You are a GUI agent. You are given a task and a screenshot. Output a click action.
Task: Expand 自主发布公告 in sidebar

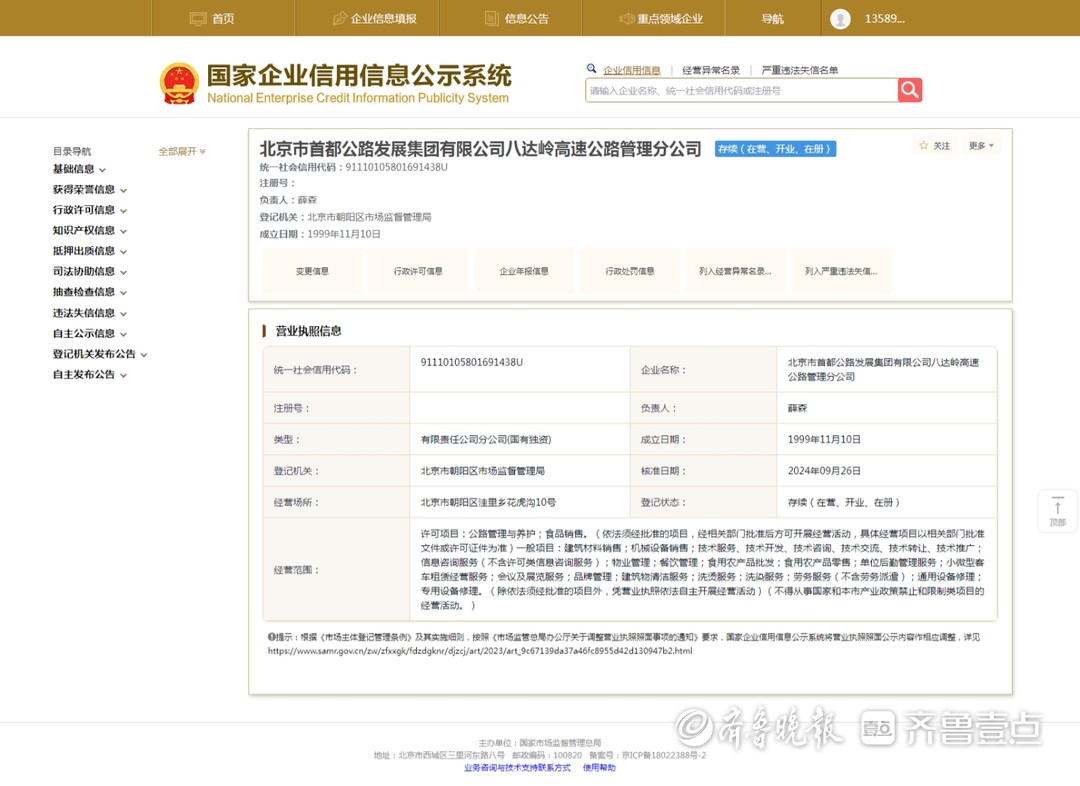pos(90,375)
